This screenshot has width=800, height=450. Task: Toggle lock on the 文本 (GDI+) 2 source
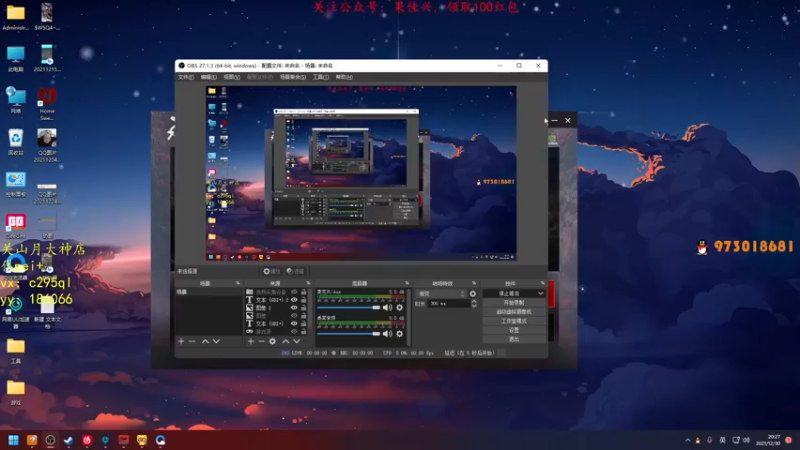coord(304,300)
